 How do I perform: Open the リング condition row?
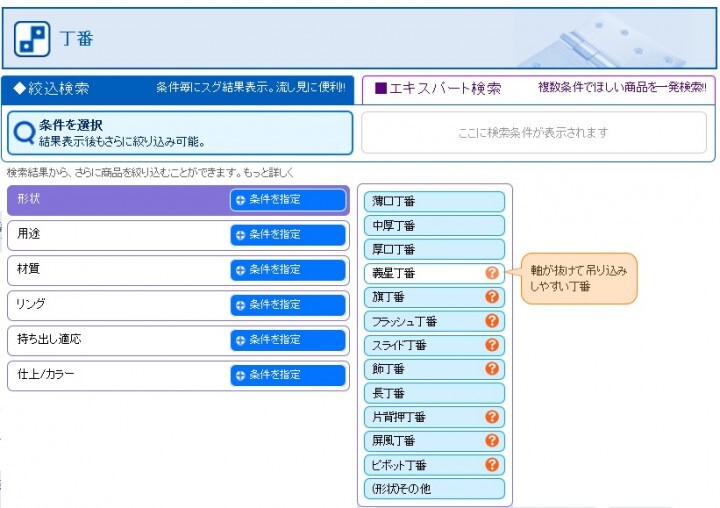[x=178, y=305]
